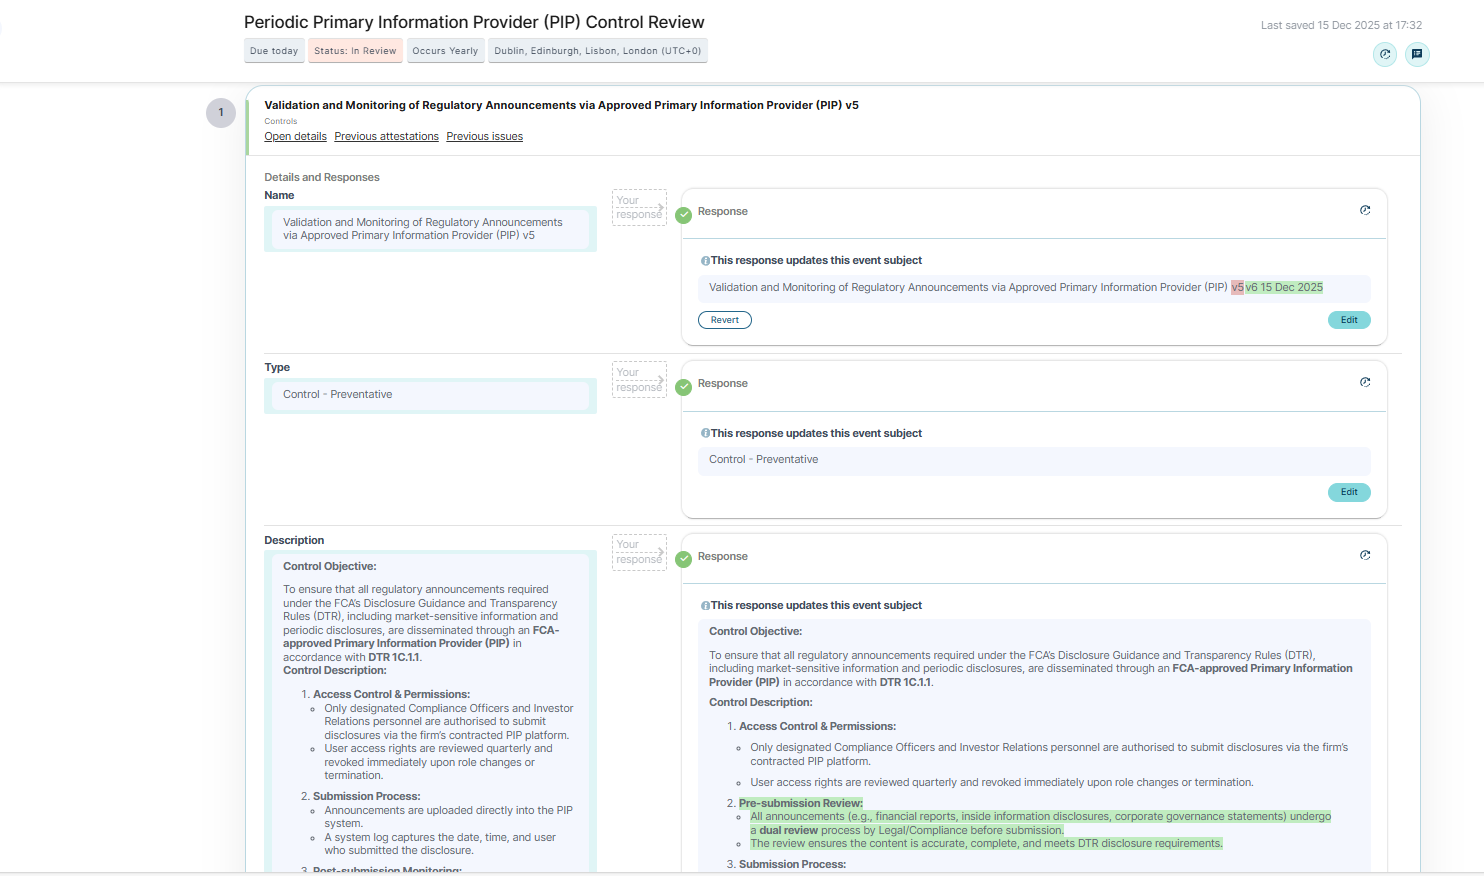Click the history icon on the Type response card
Image resolution: width=1484 pixels, height=876 pixels.
[1365, 382]
